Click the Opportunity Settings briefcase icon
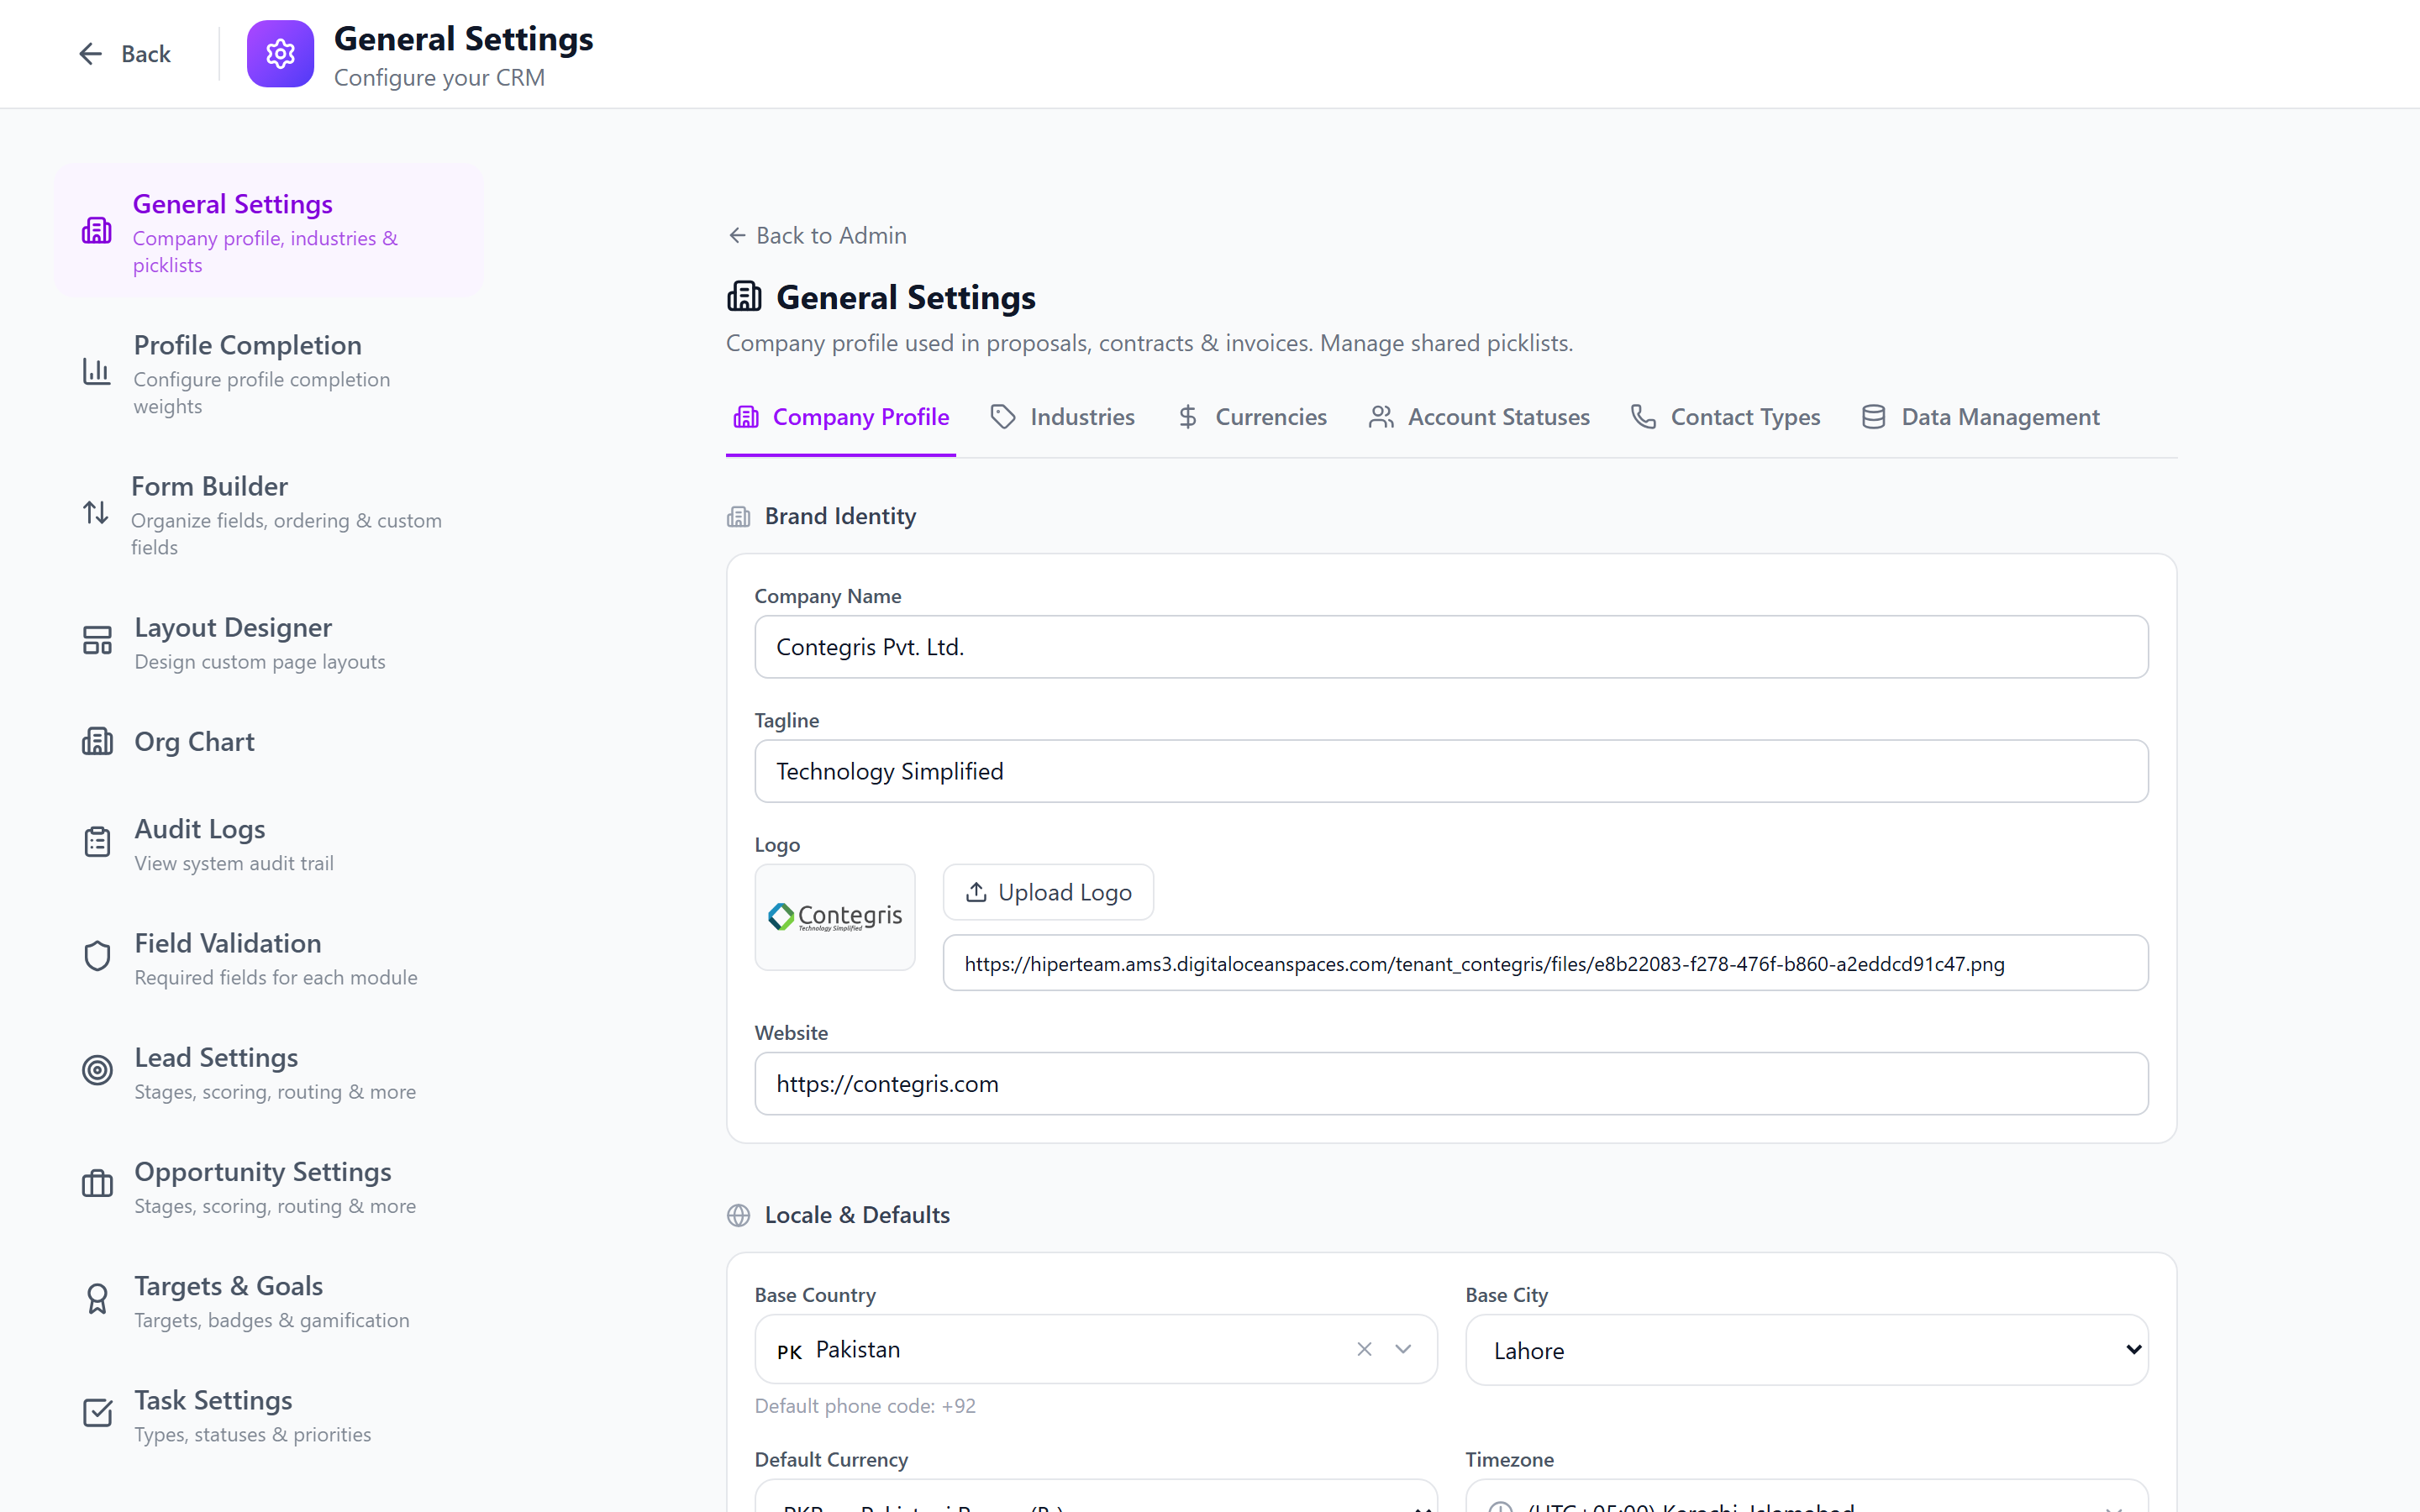Screen dimensions: 2420x1512 point(97,1184)
